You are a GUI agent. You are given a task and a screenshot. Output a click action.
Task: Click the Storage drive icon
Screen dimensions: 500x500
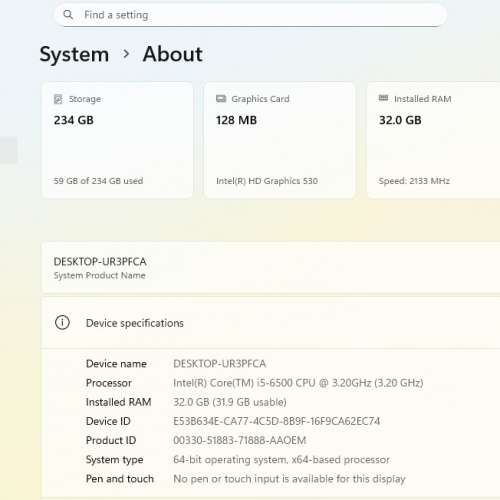point(58,99)
